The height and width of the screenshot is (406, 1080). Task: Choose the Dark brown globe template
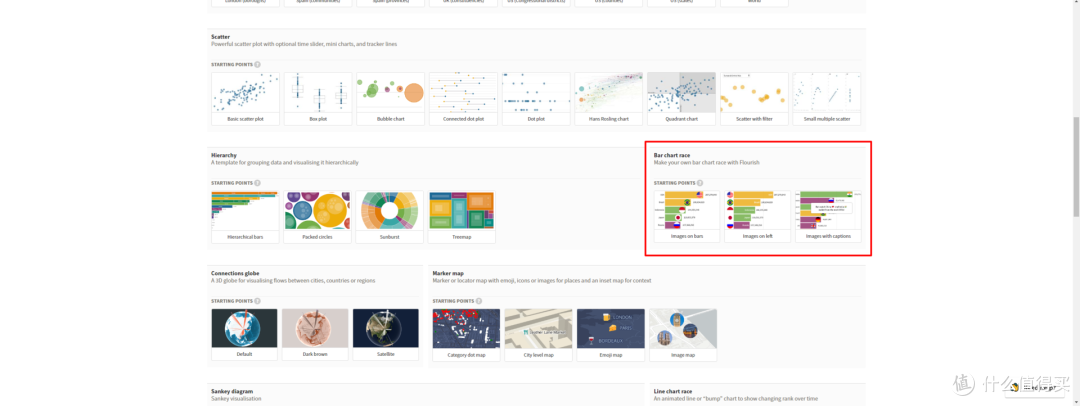coord(315,334)
